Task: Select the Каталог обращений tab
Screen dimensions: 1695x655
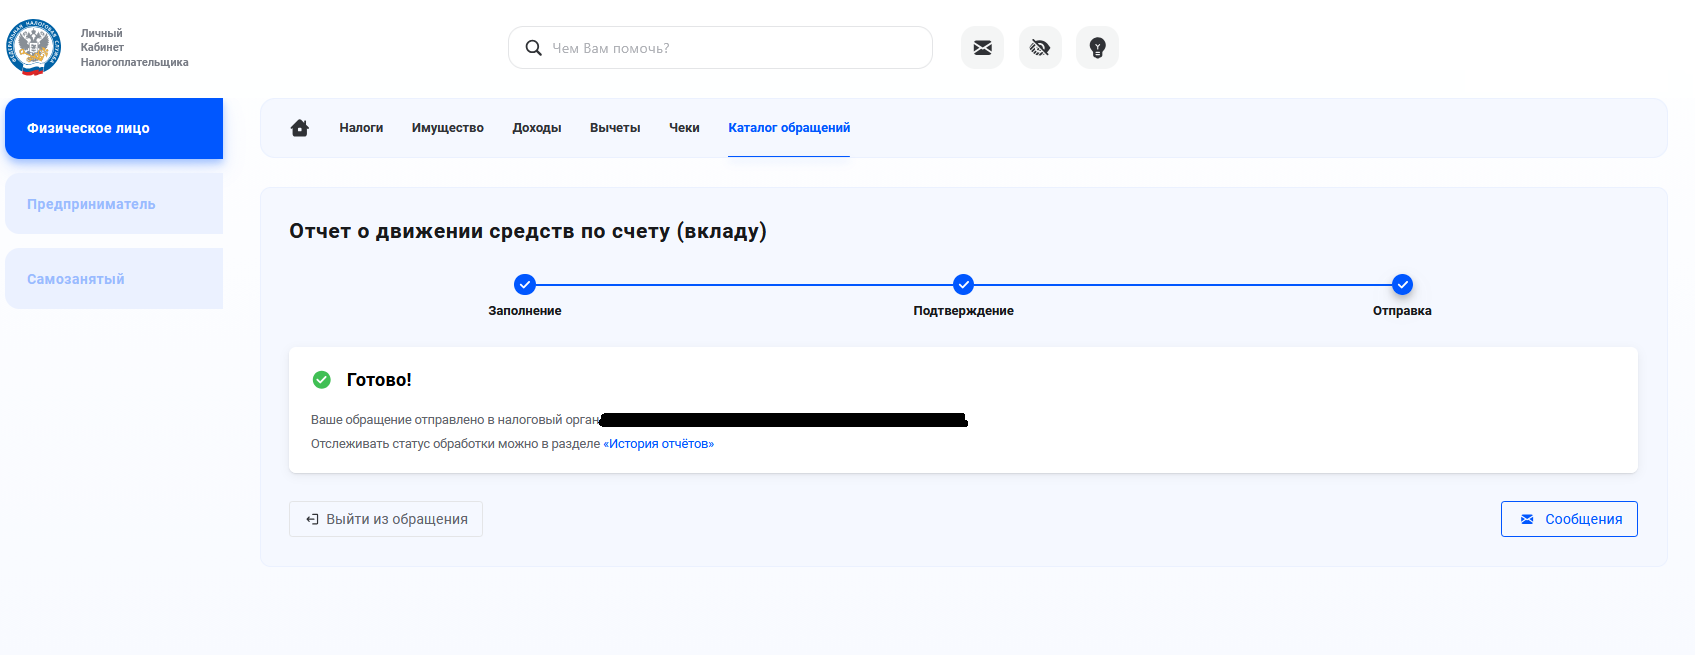Action: coord(789,128)
